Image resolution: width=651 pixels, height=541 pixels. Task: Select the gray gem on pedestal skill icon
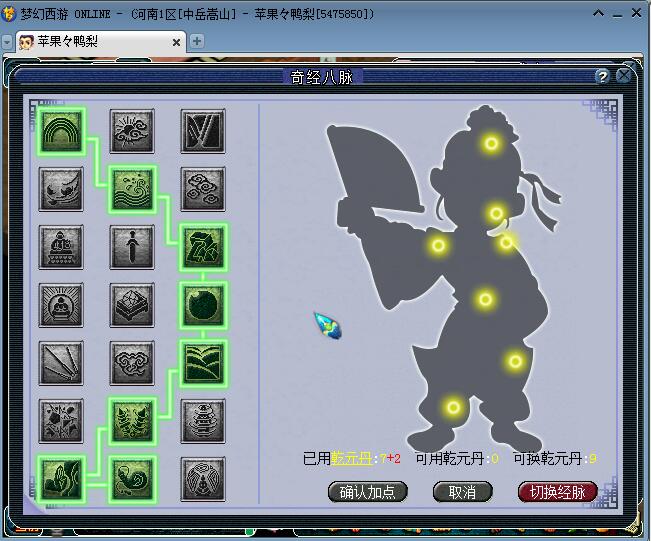(x=132, y=305)
